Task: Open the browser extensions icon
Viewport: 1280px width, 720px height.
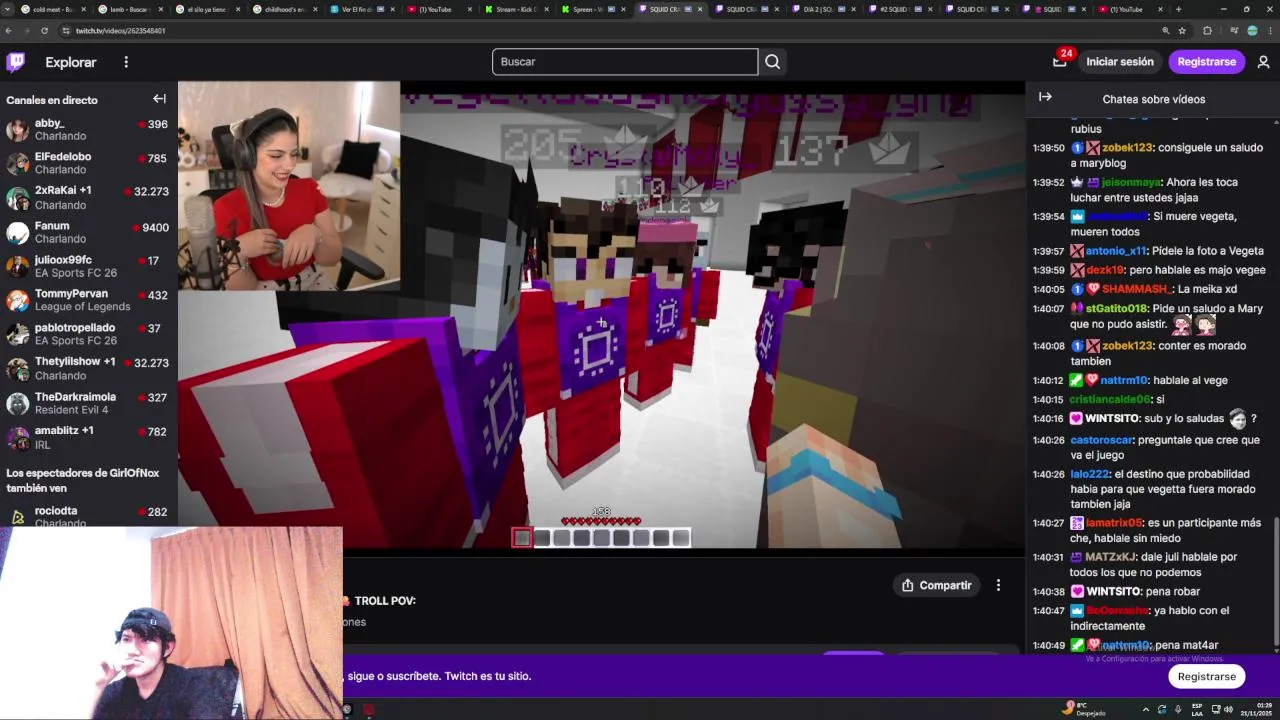Action: point(1207,31)
